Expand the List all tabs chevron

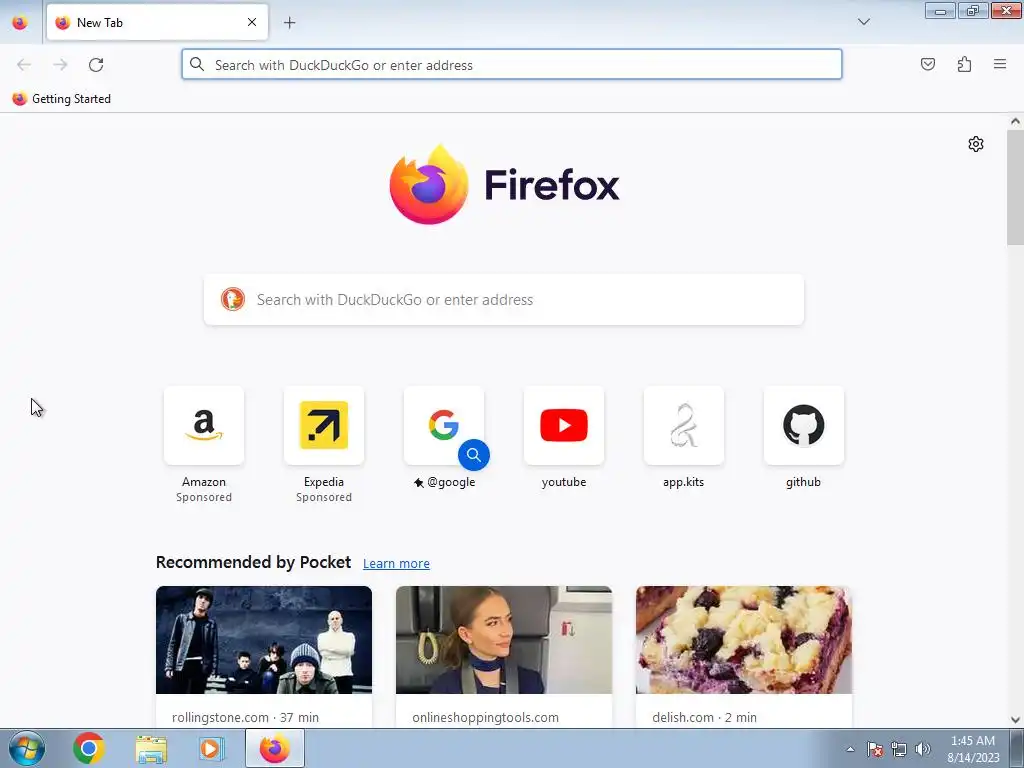863,22
